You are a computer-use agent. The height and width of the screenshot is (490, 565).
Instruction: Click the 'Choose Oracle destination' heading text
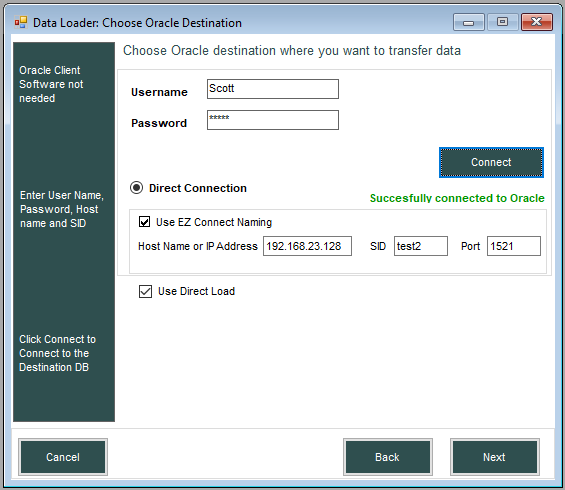(x=292, y=50)
